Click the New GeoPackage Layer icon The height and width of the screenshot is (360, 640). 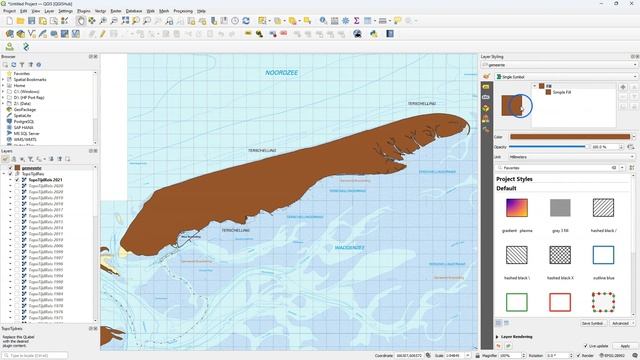tap(20, 34)
